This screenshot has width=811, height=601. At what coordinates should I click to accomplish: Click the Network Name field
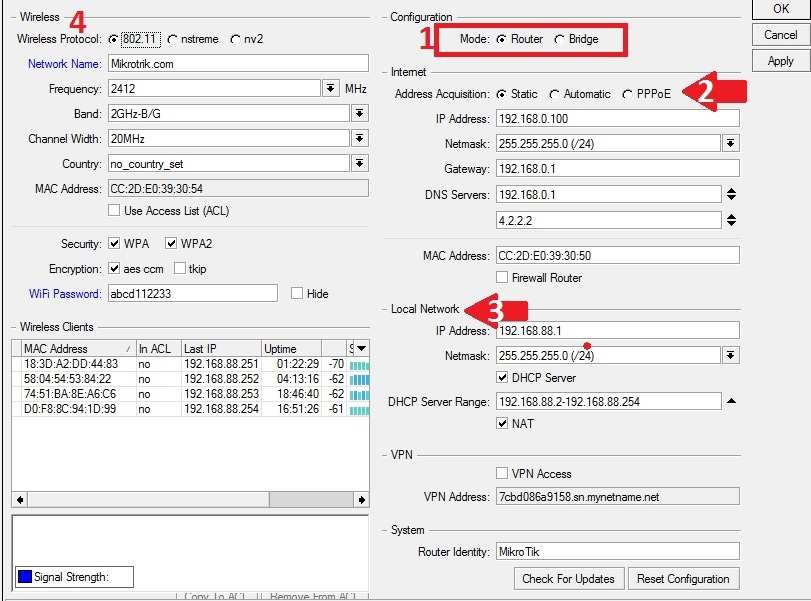pos(238,64)
